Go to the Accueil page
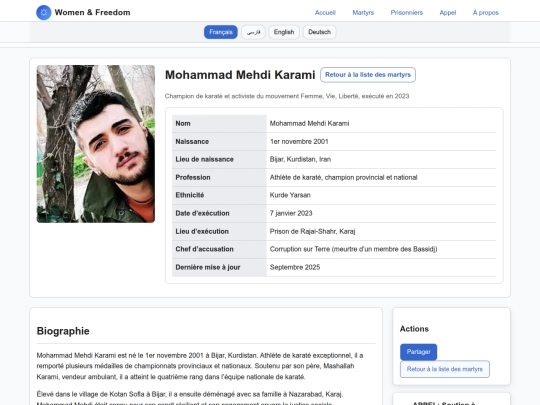Screen dimensions: 540x405 click(325, 13)
